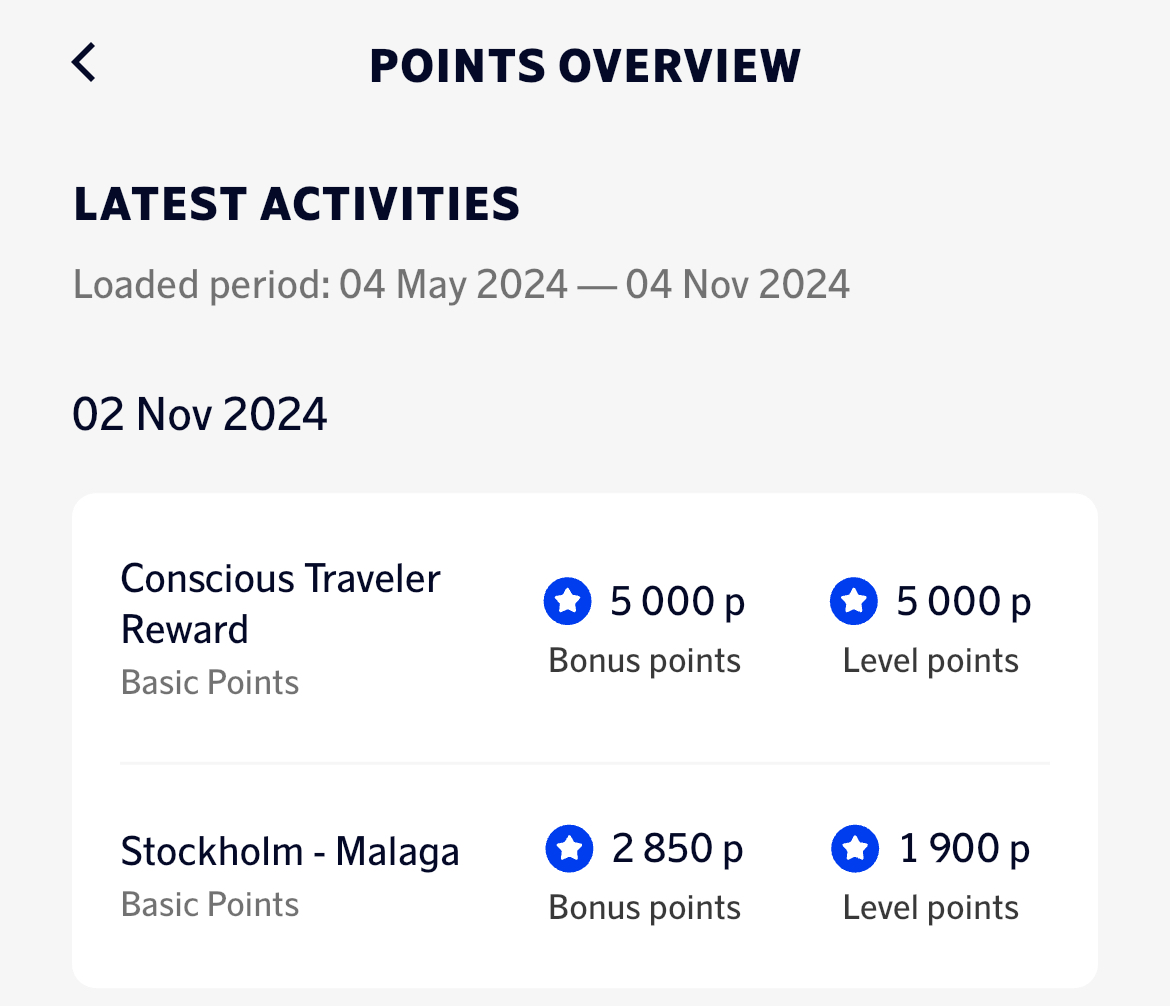The image size is (1170, 1006).
Task: Open the Conscious Traveler Reward activity
Action: (x=281, y=604)
